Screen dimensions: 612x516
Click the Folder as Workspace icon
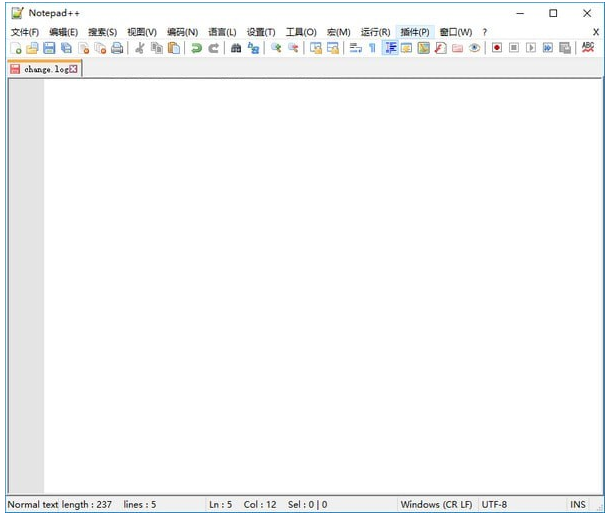(x=457, y=48)
